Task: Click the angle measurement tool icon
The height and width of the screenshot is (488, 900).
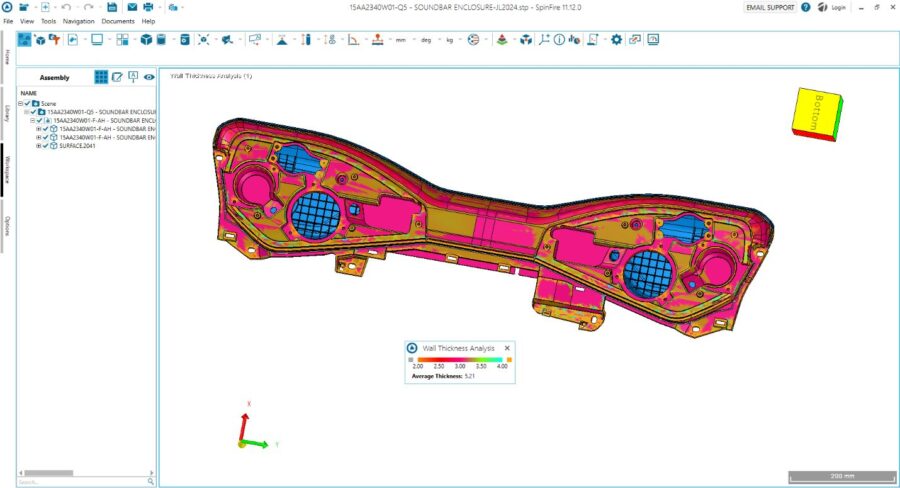Action: coord(353,40)
